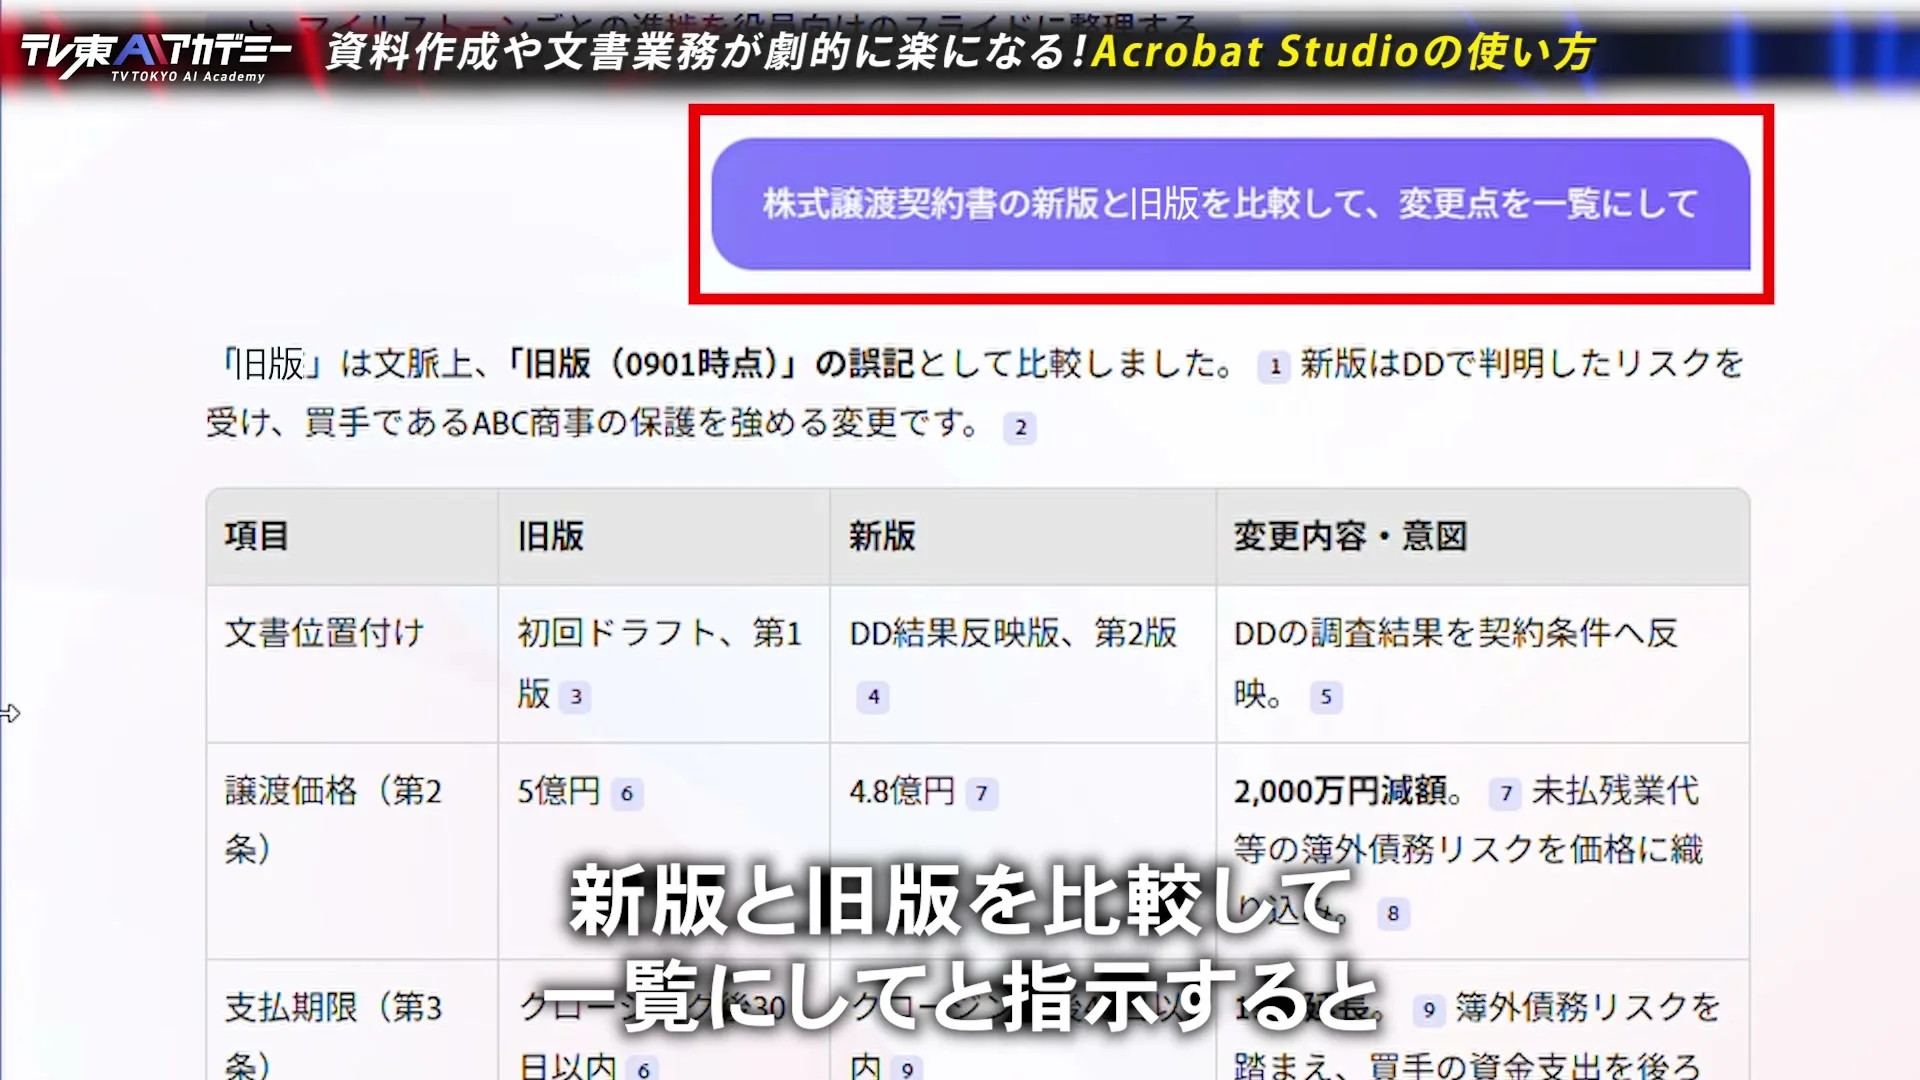Open citation 8 in 譲渡価格 change cell
1920x1080 pixels.
[1393, 913]
